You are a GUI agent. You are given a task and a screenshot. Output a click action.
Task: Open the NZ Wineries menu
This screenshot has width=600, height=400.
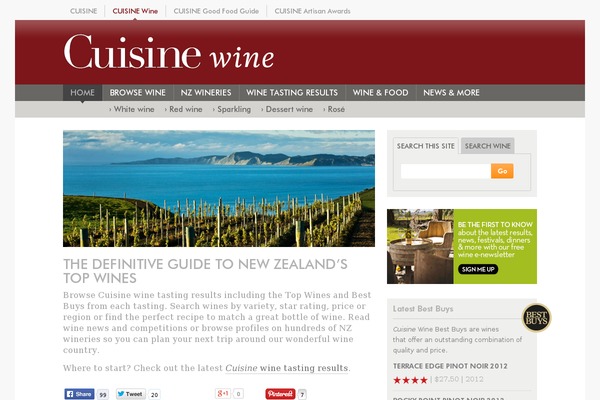pos(206,93)
